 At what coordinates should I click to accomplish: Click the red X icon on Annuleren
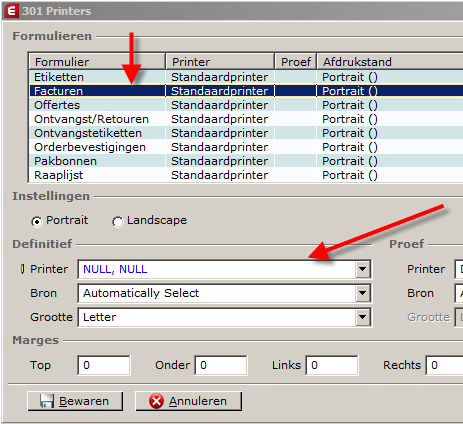tap(156, 401)
